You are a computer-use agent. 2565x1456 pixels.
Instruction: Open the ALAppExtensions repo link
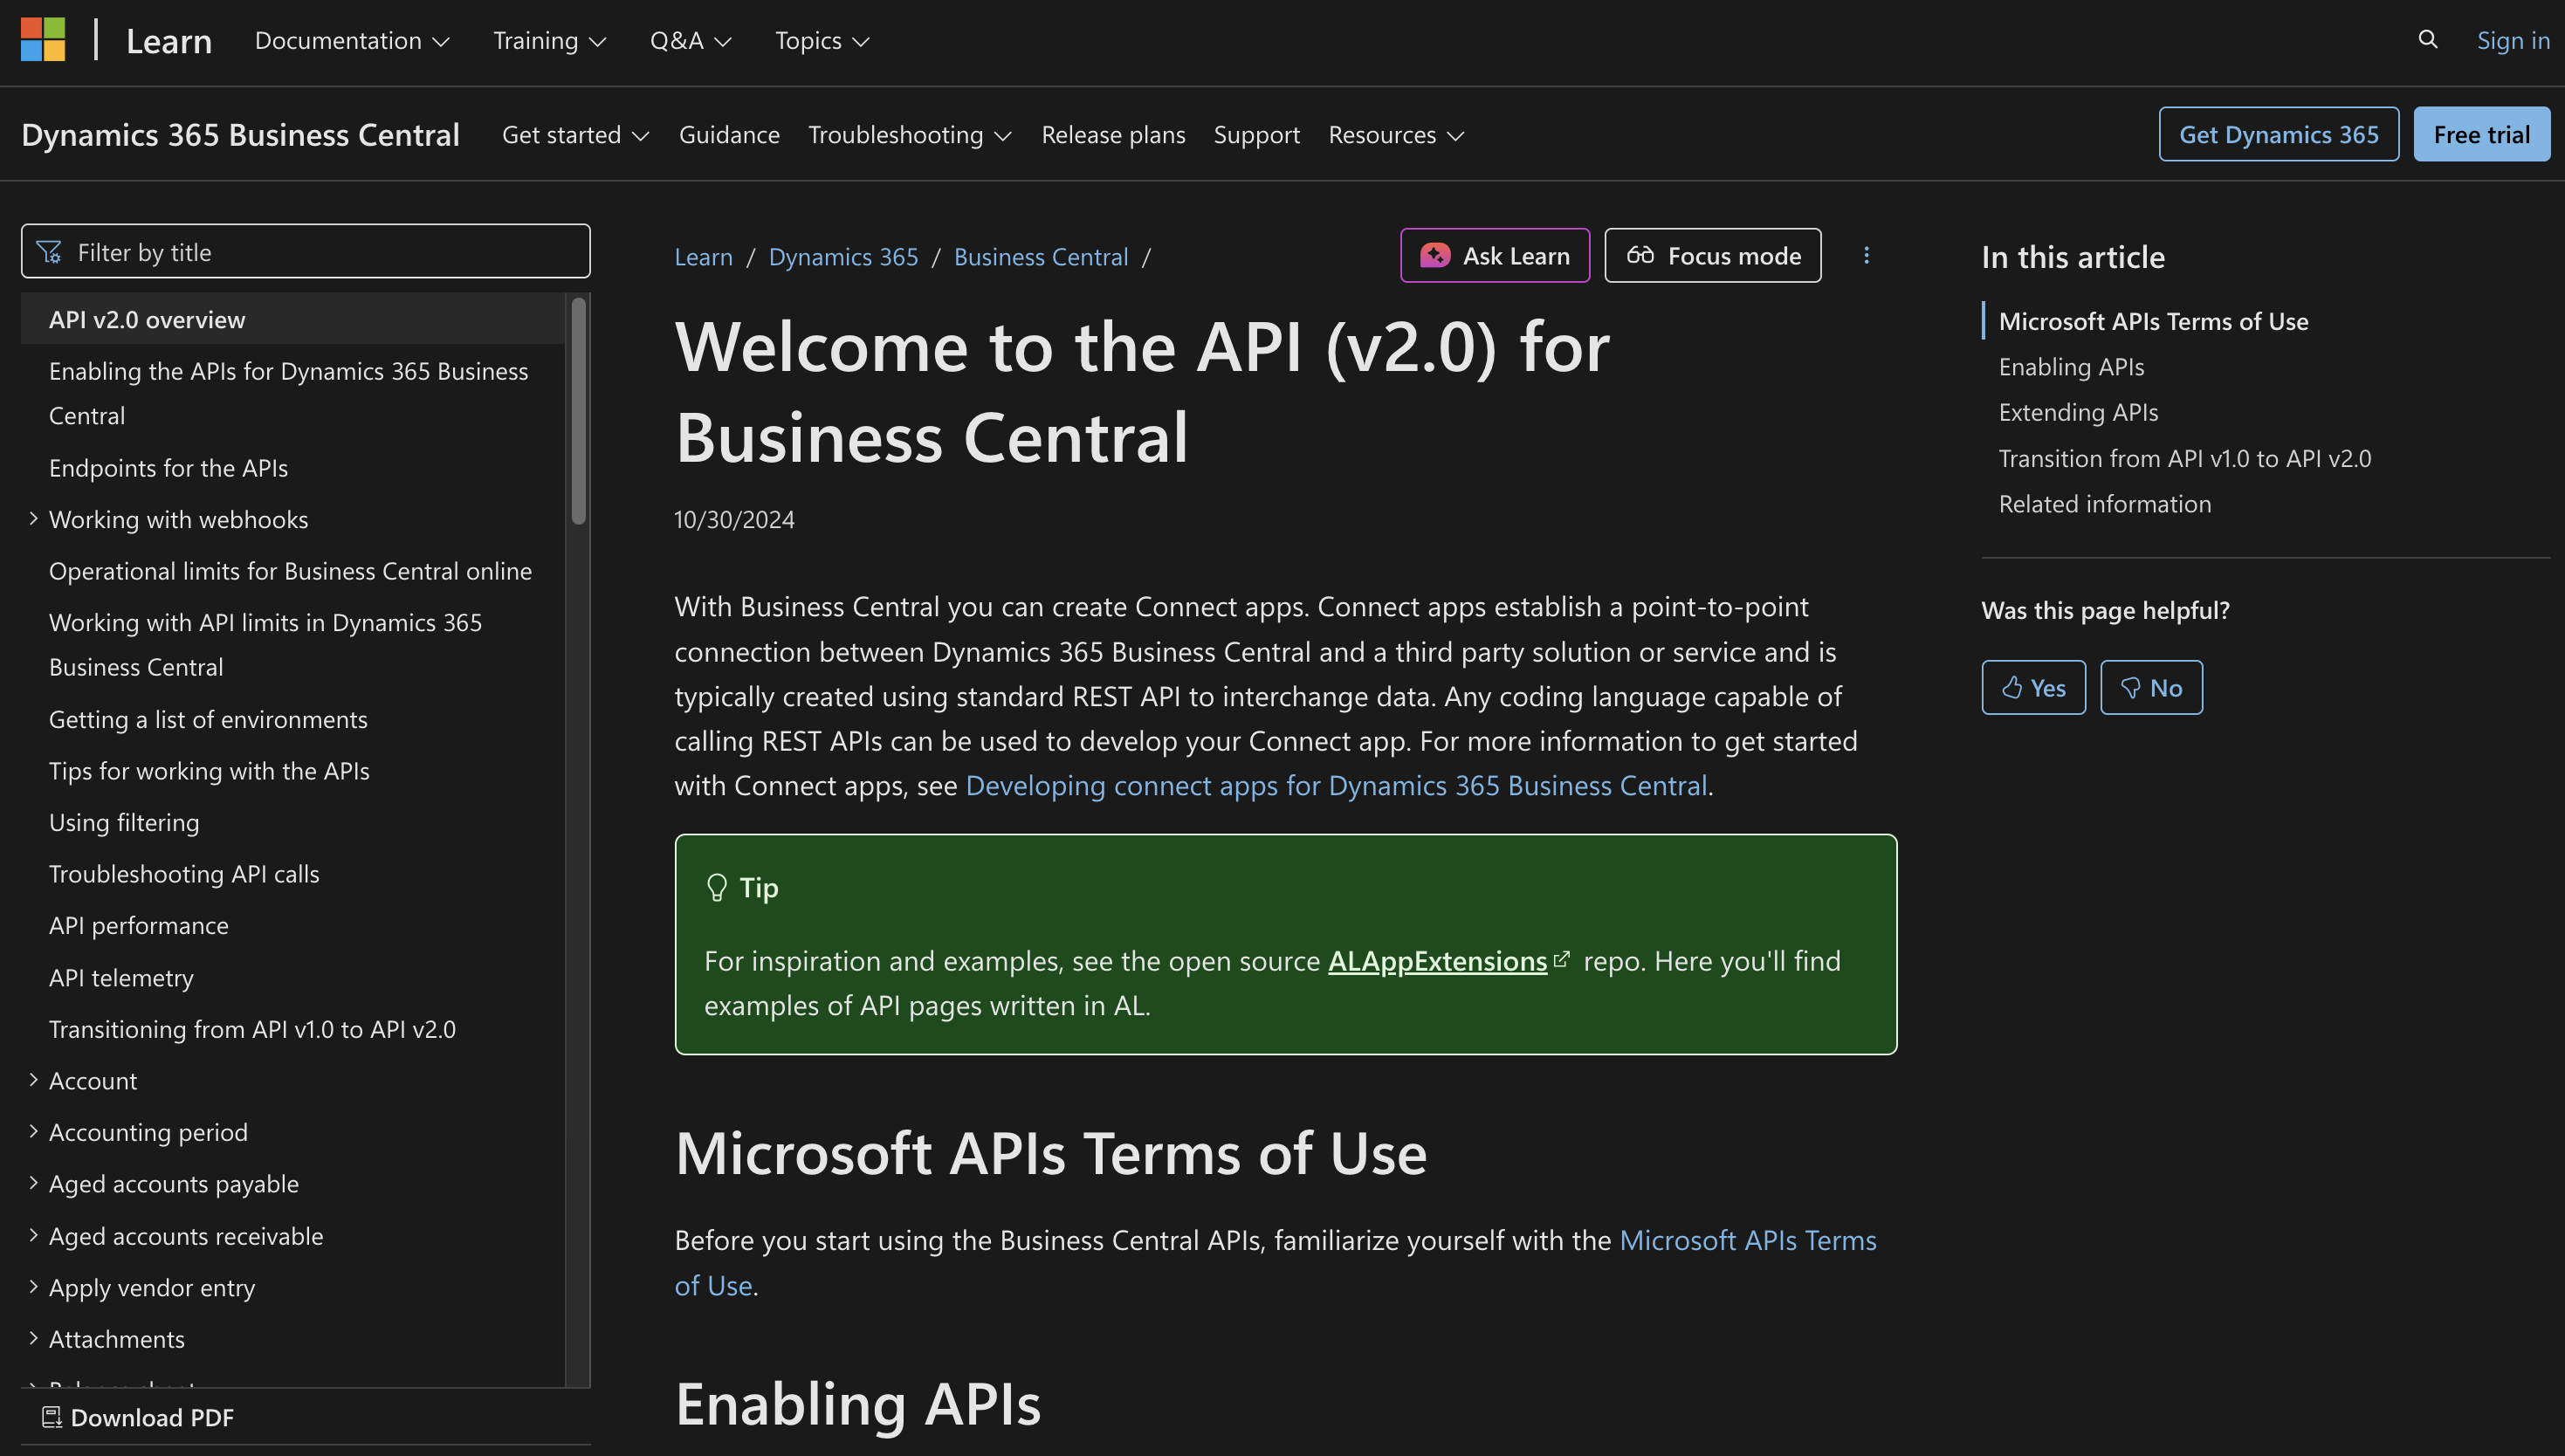[x=1437, y=961]
